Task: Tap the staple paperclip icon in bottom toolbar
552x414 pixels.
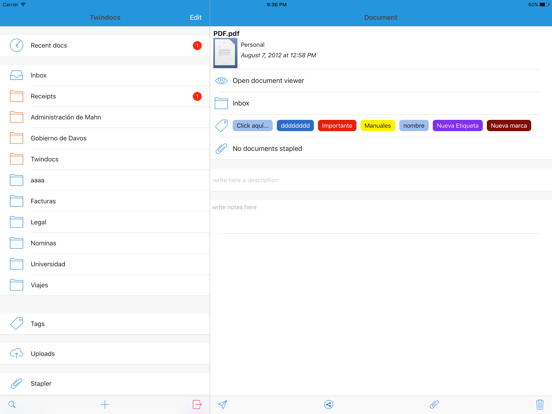Action: point(434,404)
